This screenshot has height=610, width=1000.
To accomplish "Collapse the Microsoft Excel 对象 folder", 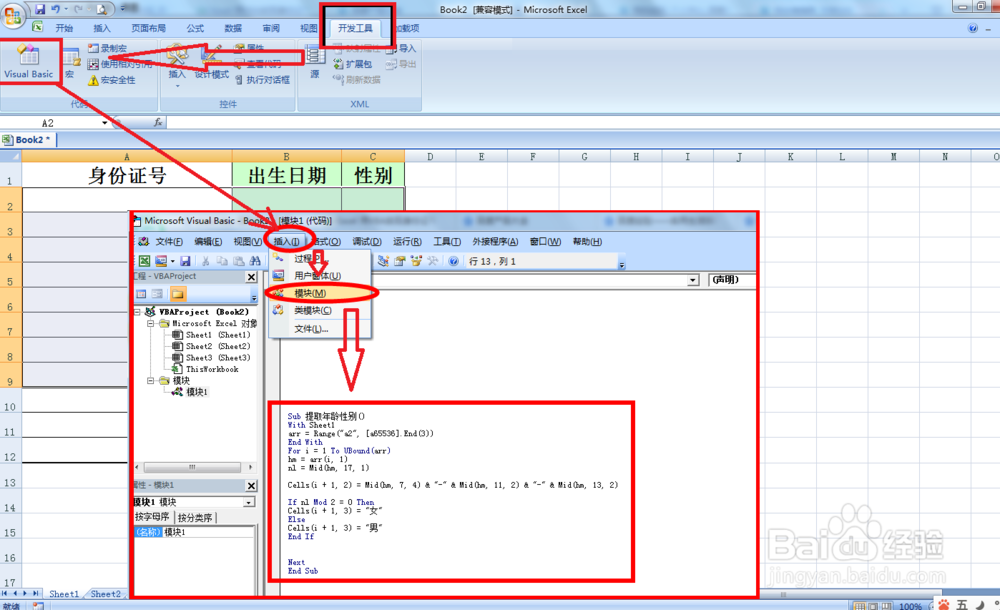I will pyautogui.click(x=151, y=324).
